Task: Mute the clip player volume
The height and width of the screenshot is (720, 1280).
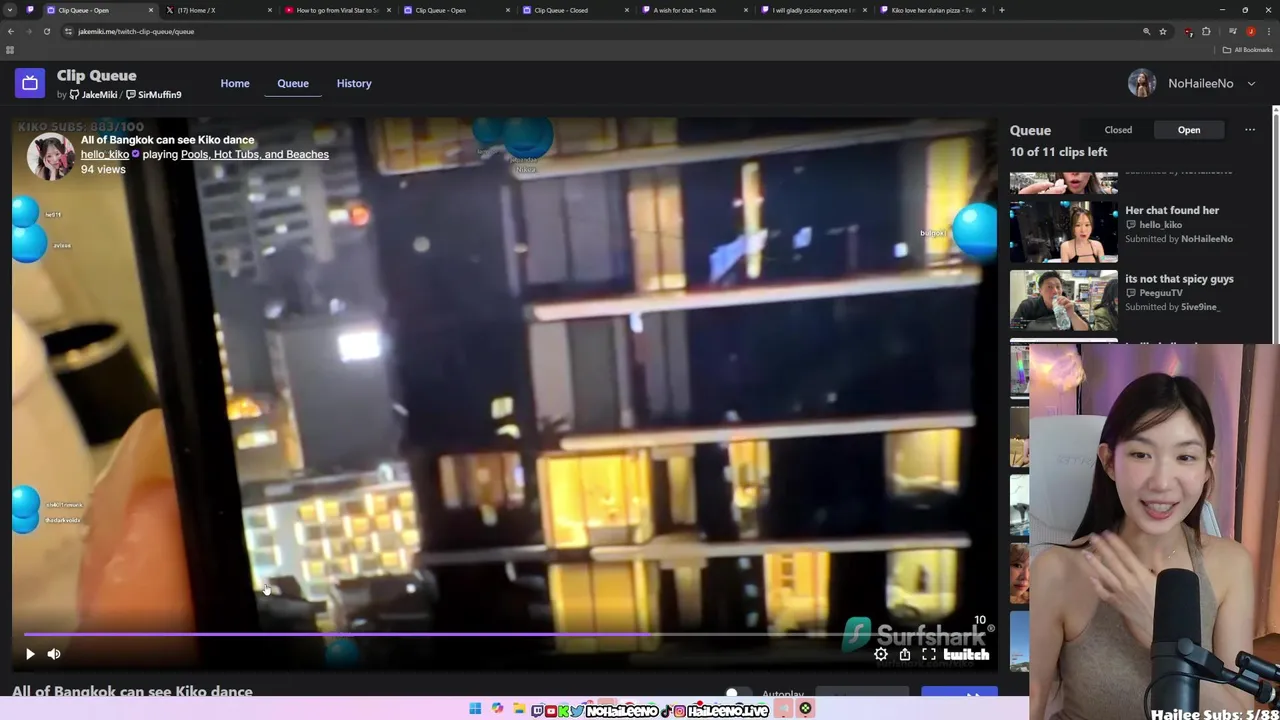Action: pyautogui.click(x=54, y=654)
